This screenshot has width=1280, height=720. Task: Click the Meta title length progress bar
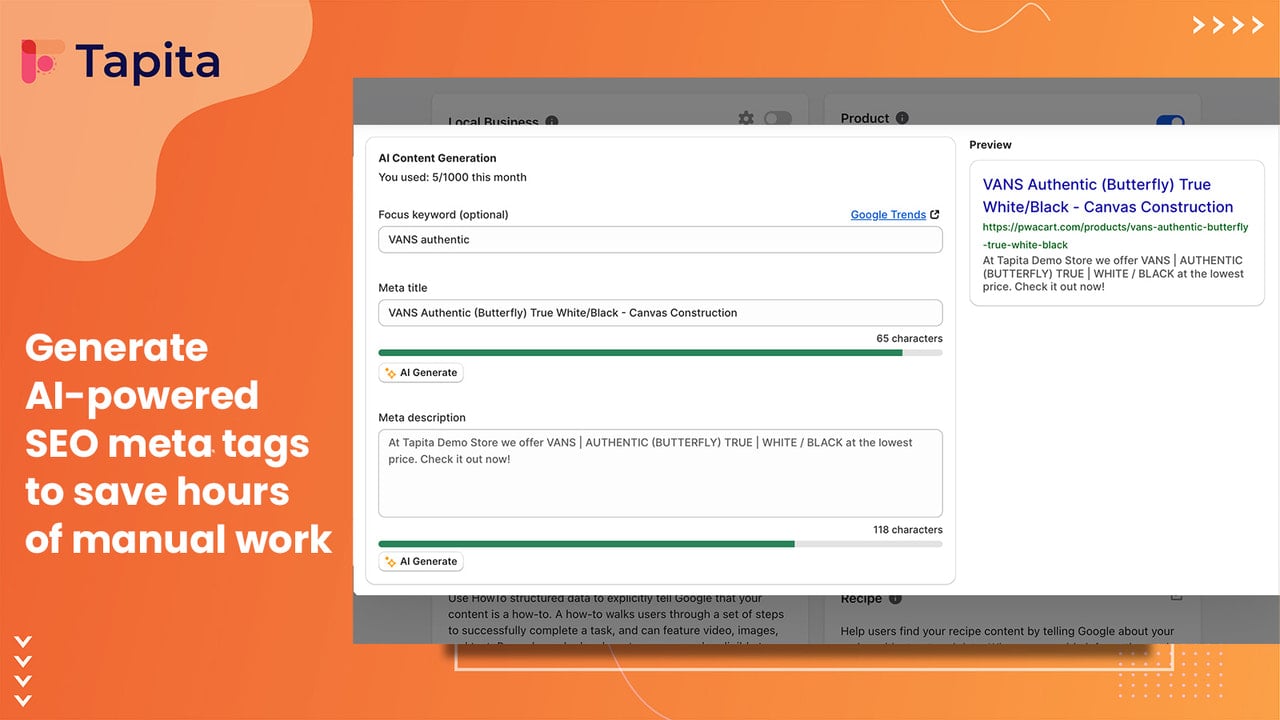pos(660,353)
